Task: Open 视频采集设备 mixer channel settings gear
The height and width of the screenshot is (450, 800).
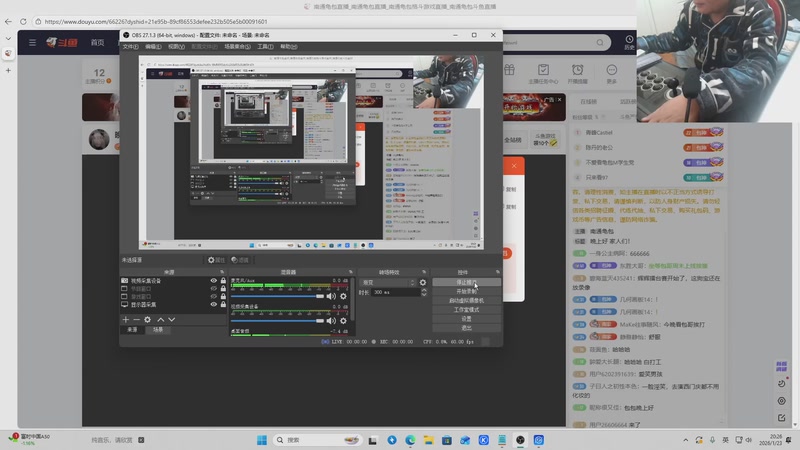Action: click(x=343, y=320)
